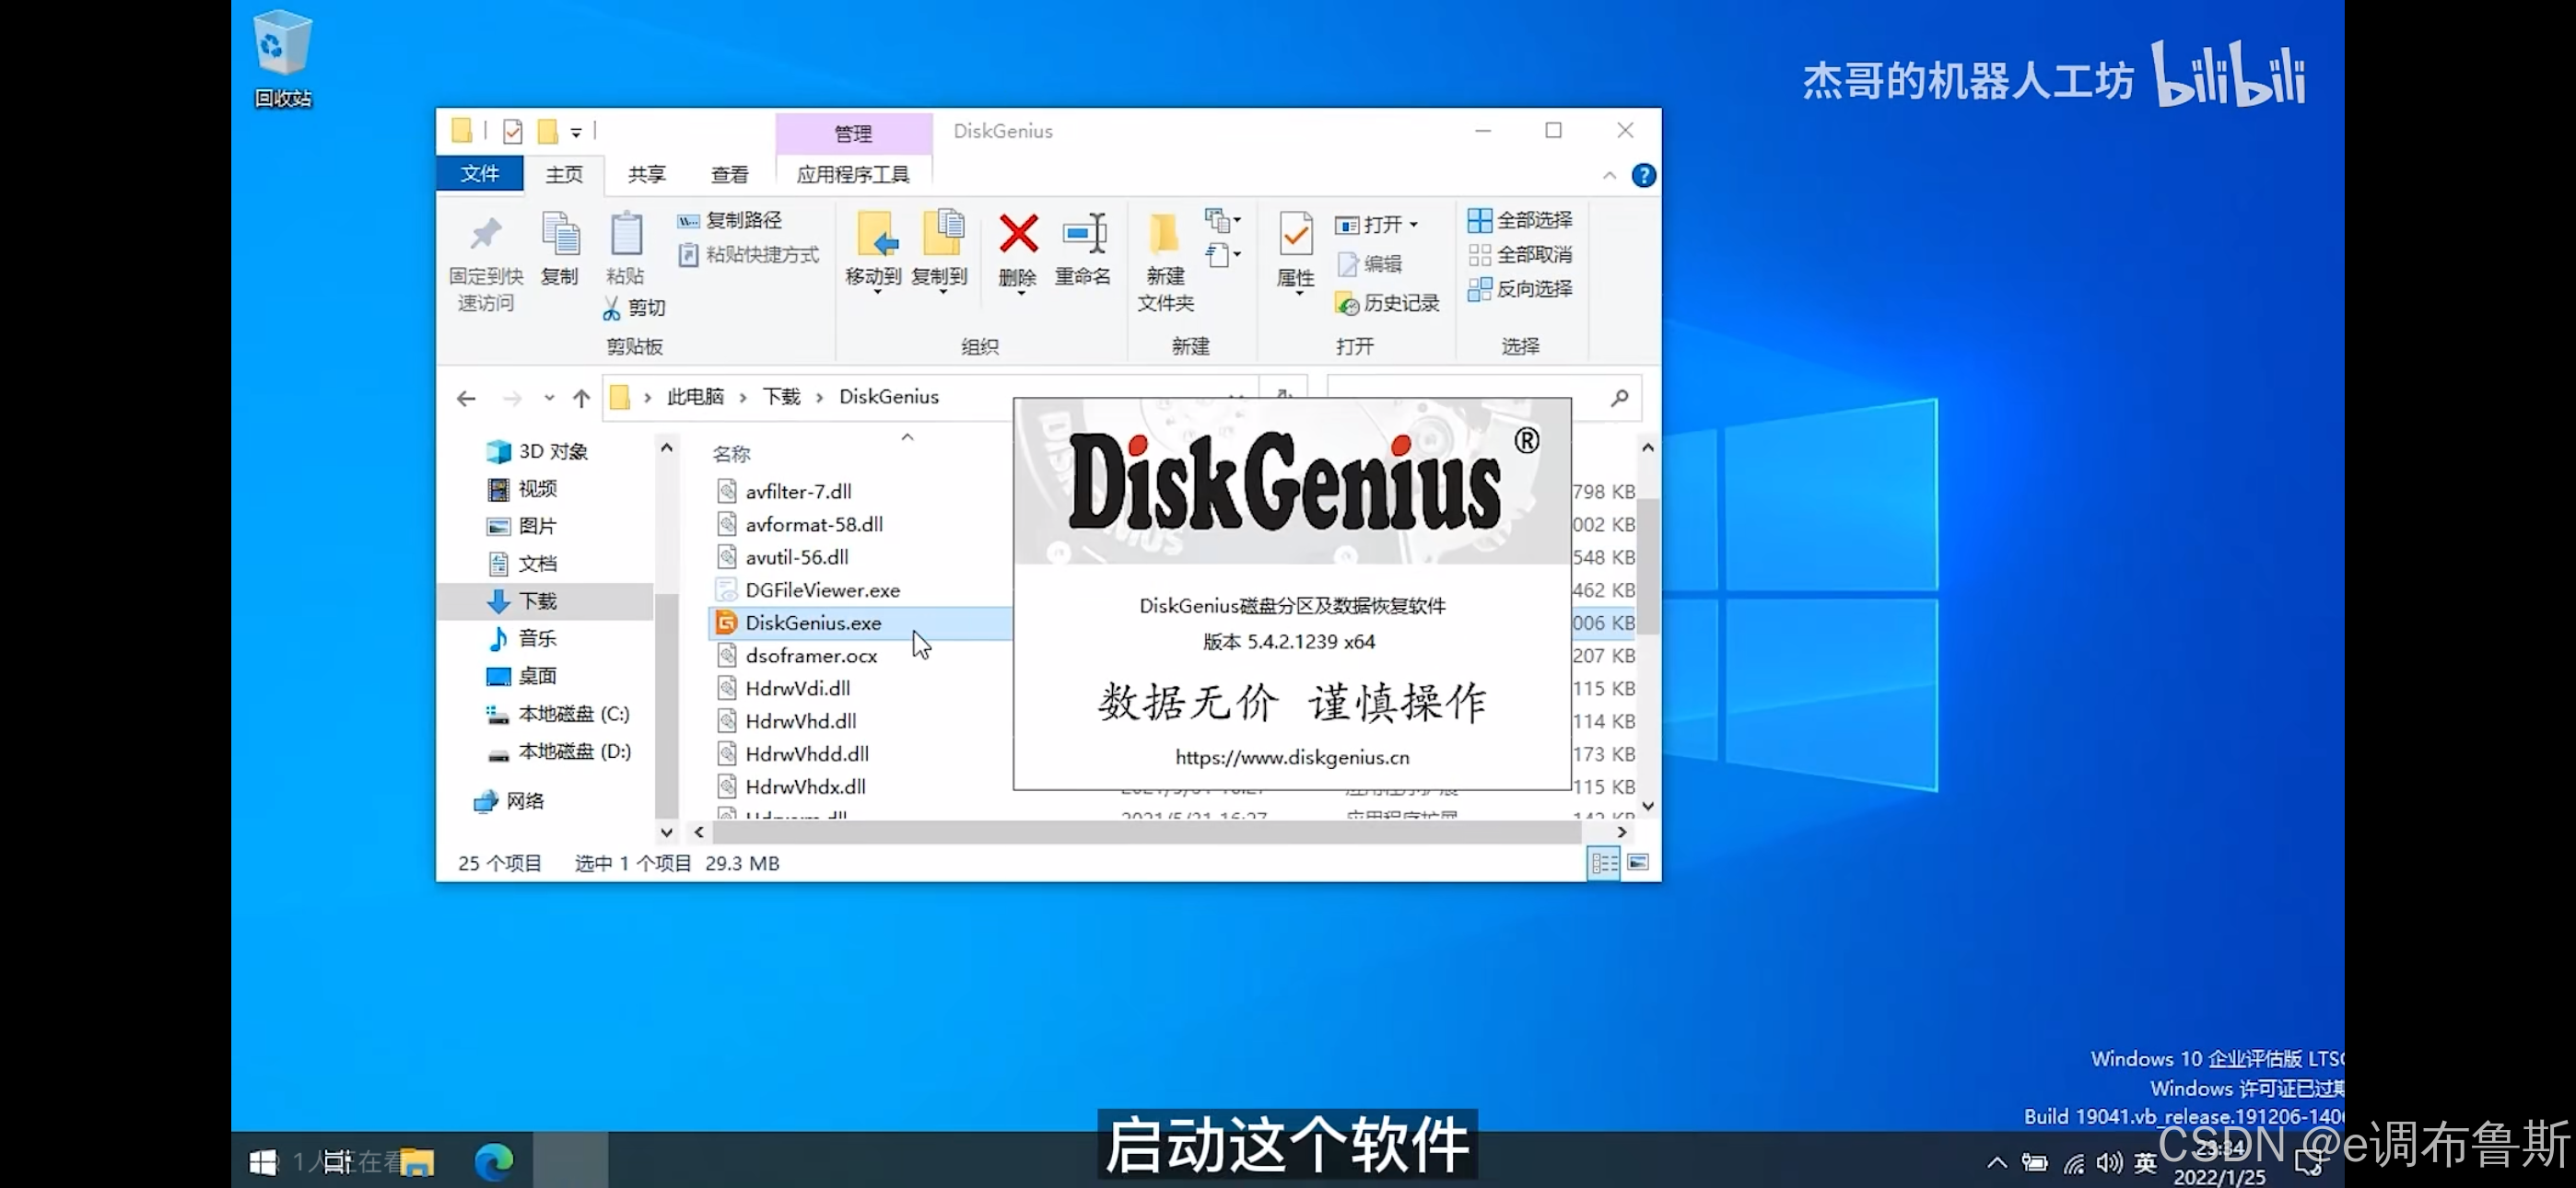The width and height of the screenshot is (2576, 1188).
Task: Open Microsoft Edge from the taskbar
Action: pos(493,1161)
